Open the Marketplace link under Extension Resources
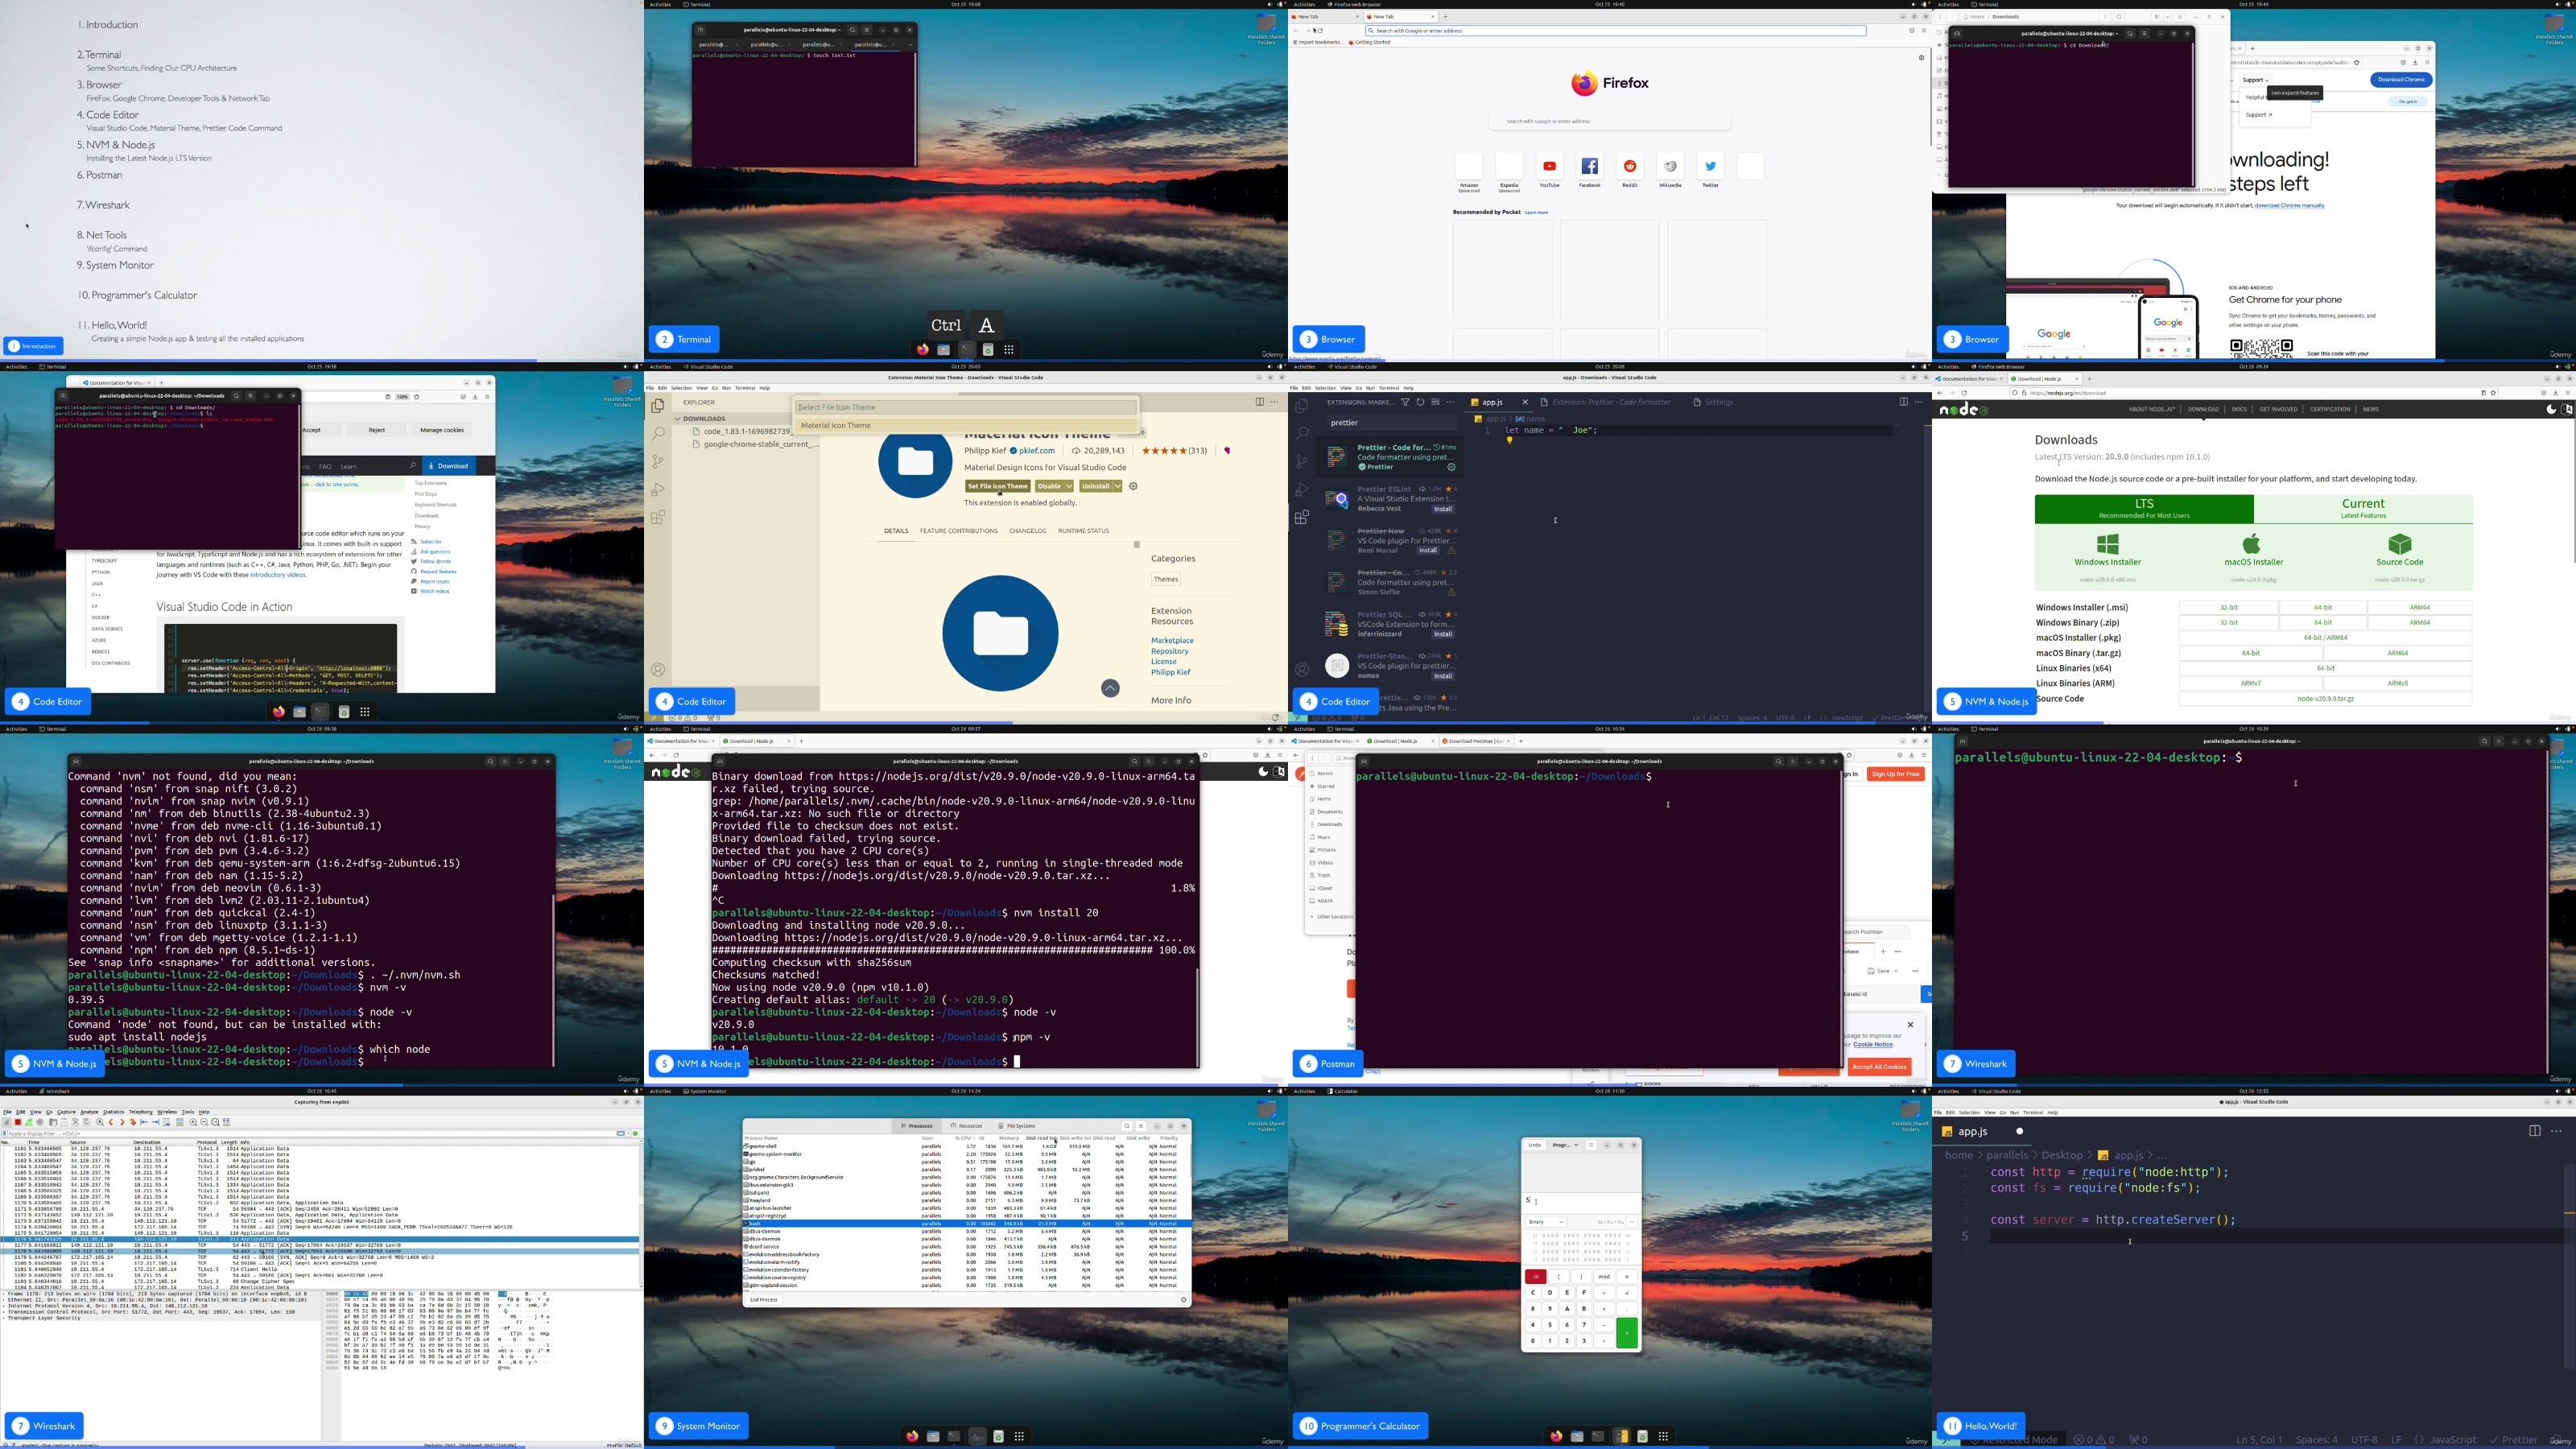The height and width of the screenshot is (1449, 2576). click(x=1172, y=640)
